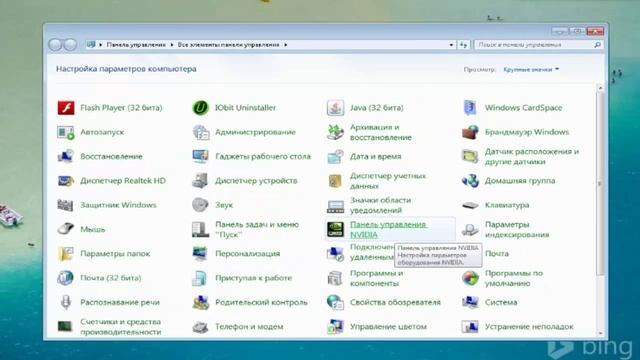
Task: Click the Мышь icon
Action: point(66,229)
